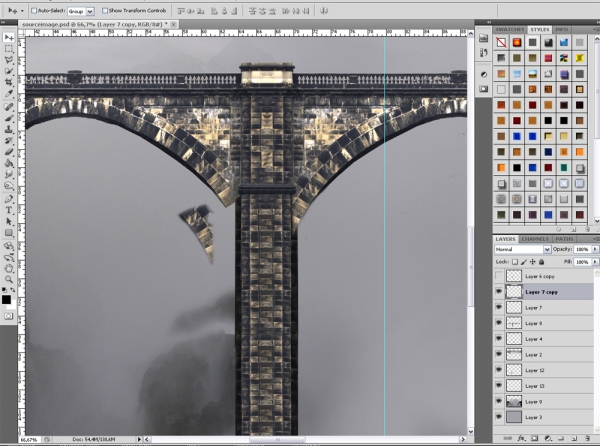This screenshot has width=600, height=446.
Task: Select the Quick Selection tool
Action: click(x=9, y=71)
